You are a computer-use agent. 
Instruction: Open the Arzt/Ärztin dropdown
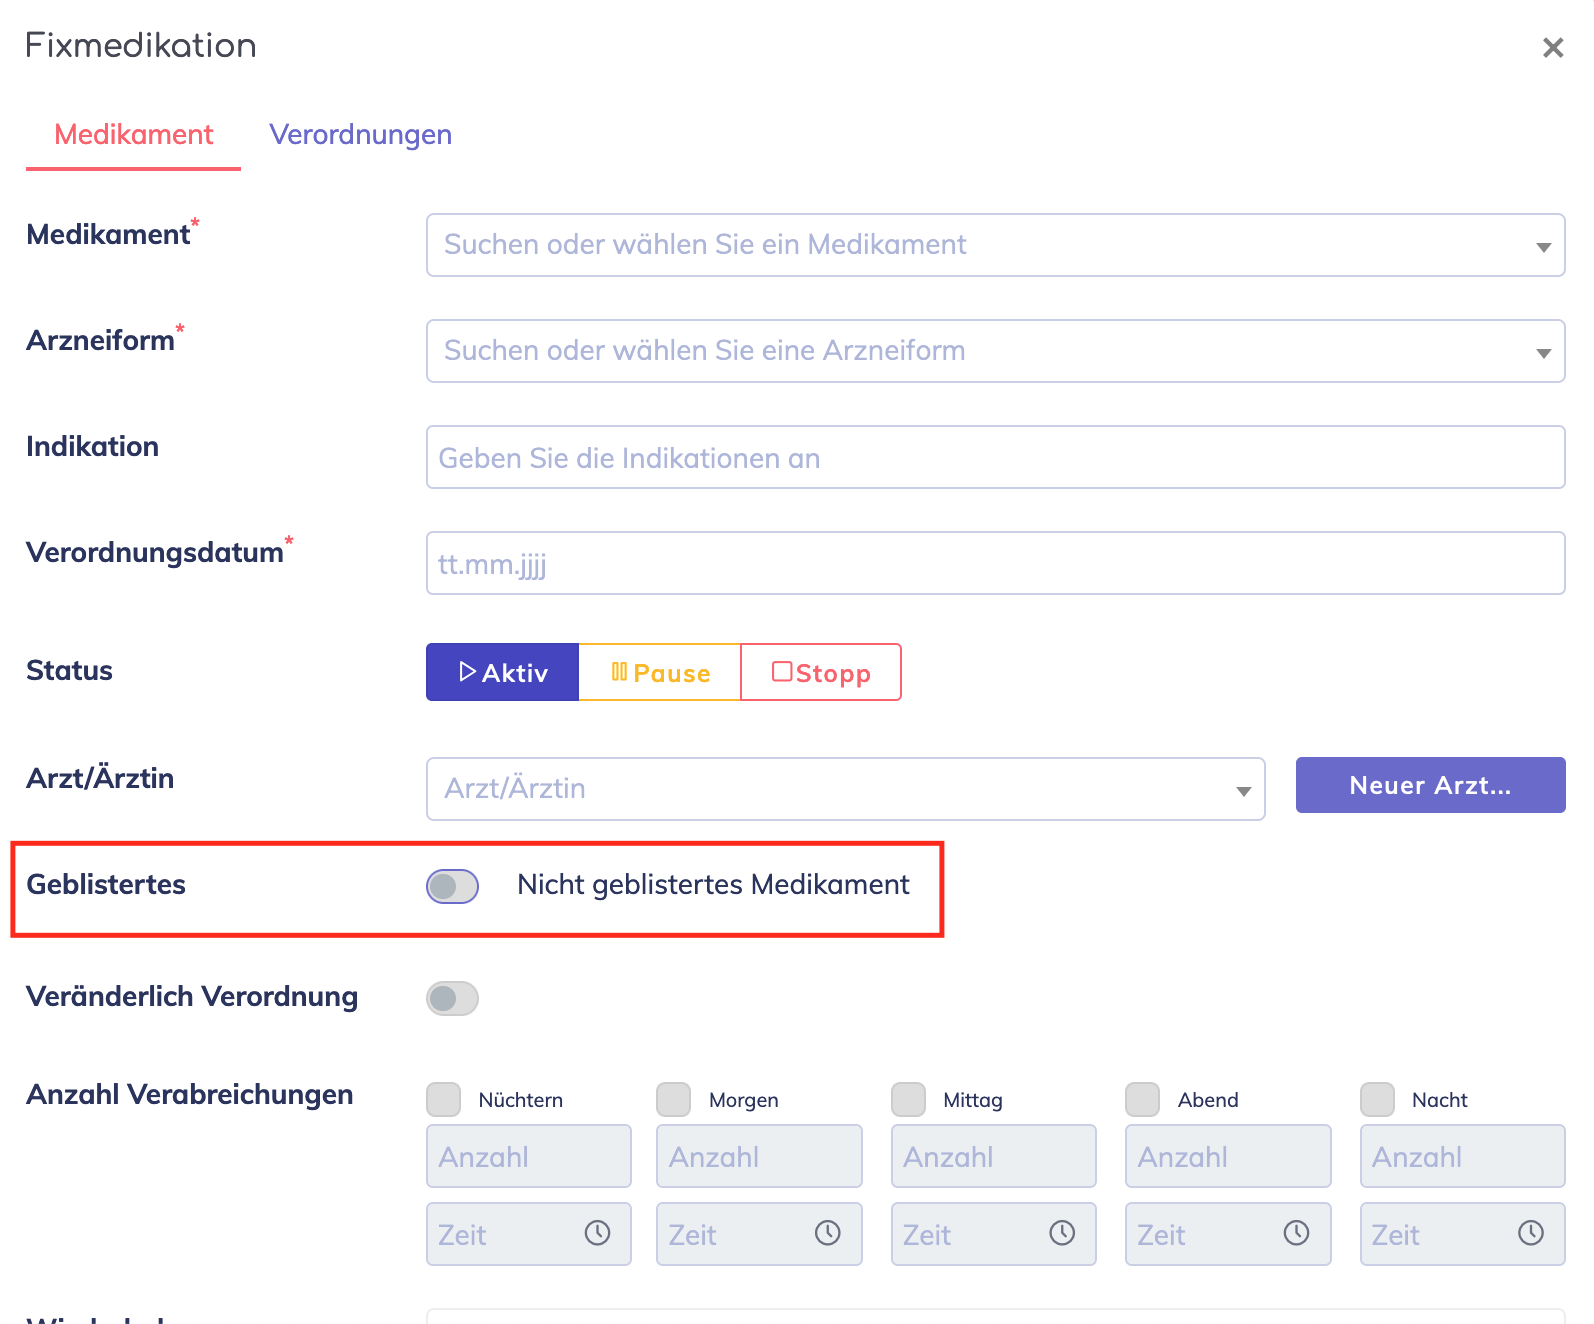point(845,789)
